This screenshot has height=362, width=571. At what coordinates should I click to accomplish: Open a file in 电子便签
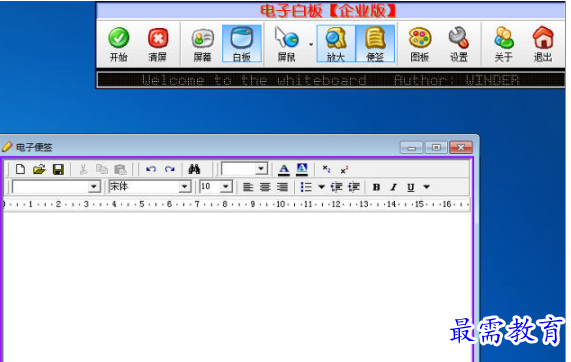(39, 169)
